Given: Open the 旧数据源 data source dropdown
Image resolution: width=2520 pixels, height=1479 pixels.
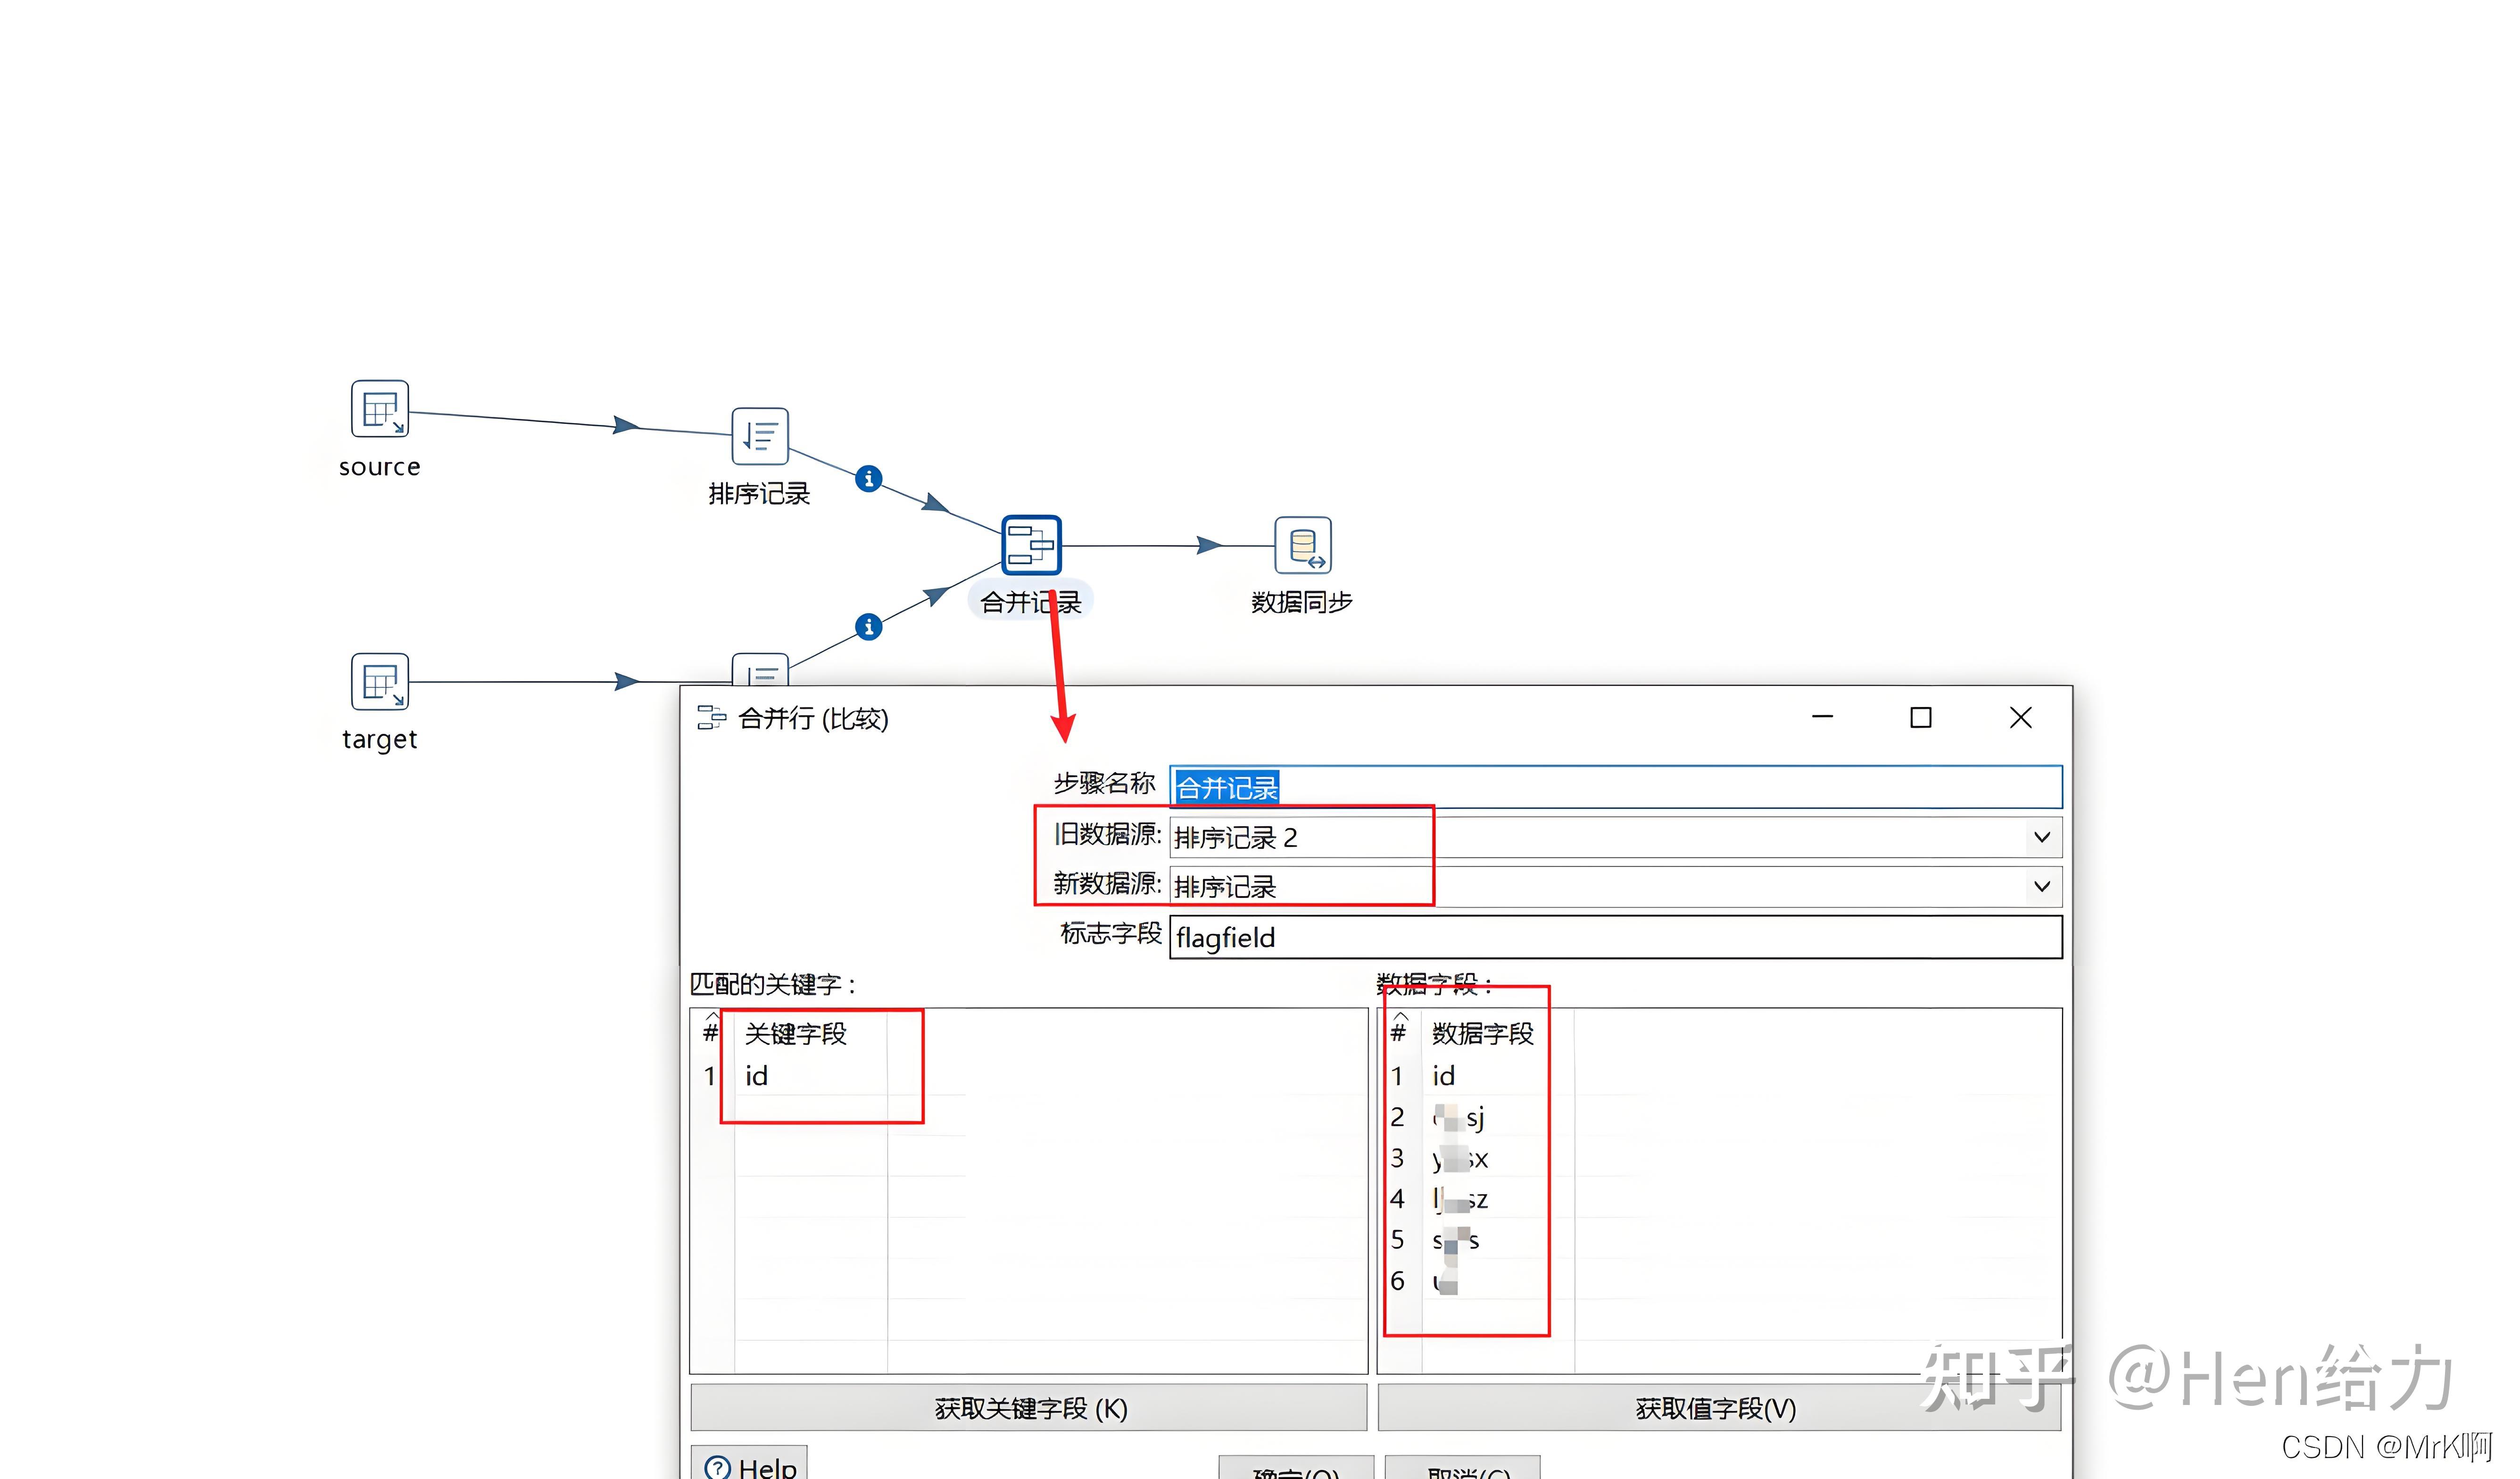Looking at the screenshot, I should click(2041, 837).
